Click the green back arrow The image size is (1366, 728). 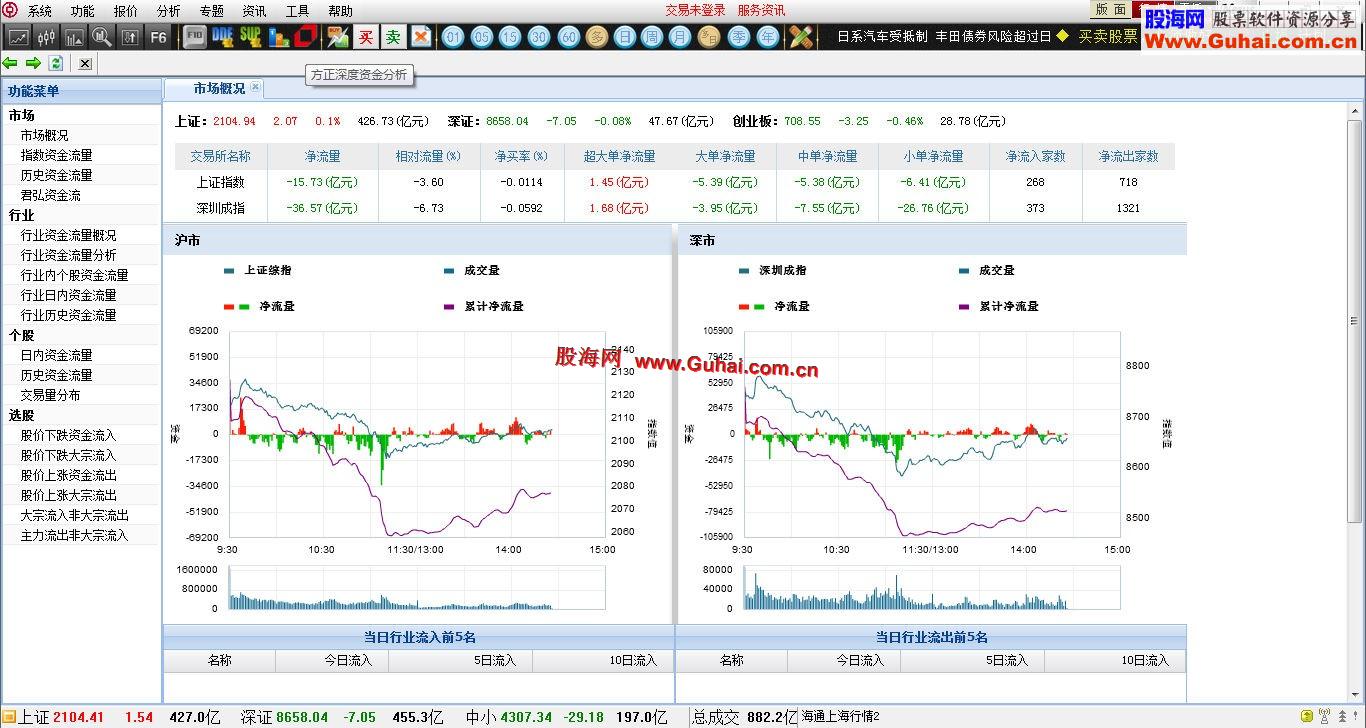click(x=10, y=63)
